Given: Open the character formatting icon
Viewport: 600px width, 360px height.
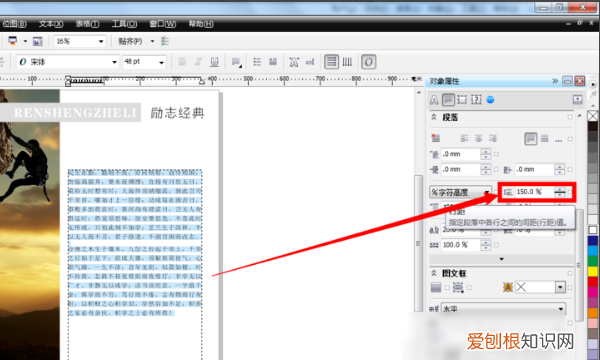Looking at the screenshot, I should (294, 62).
